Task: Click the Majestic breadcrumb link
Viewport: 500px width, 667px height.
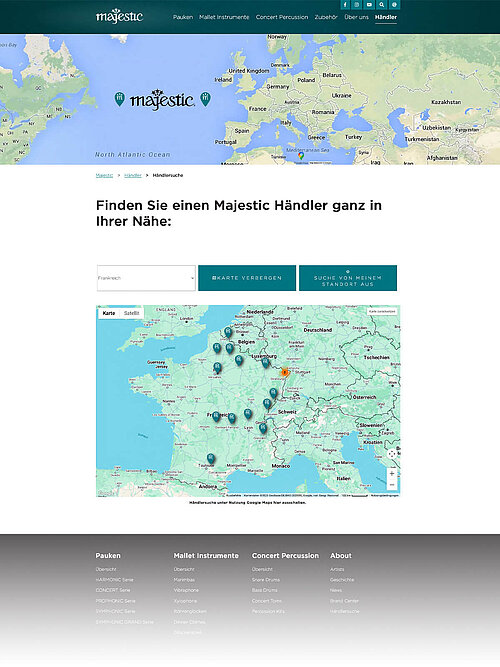Action: (104, 175)
